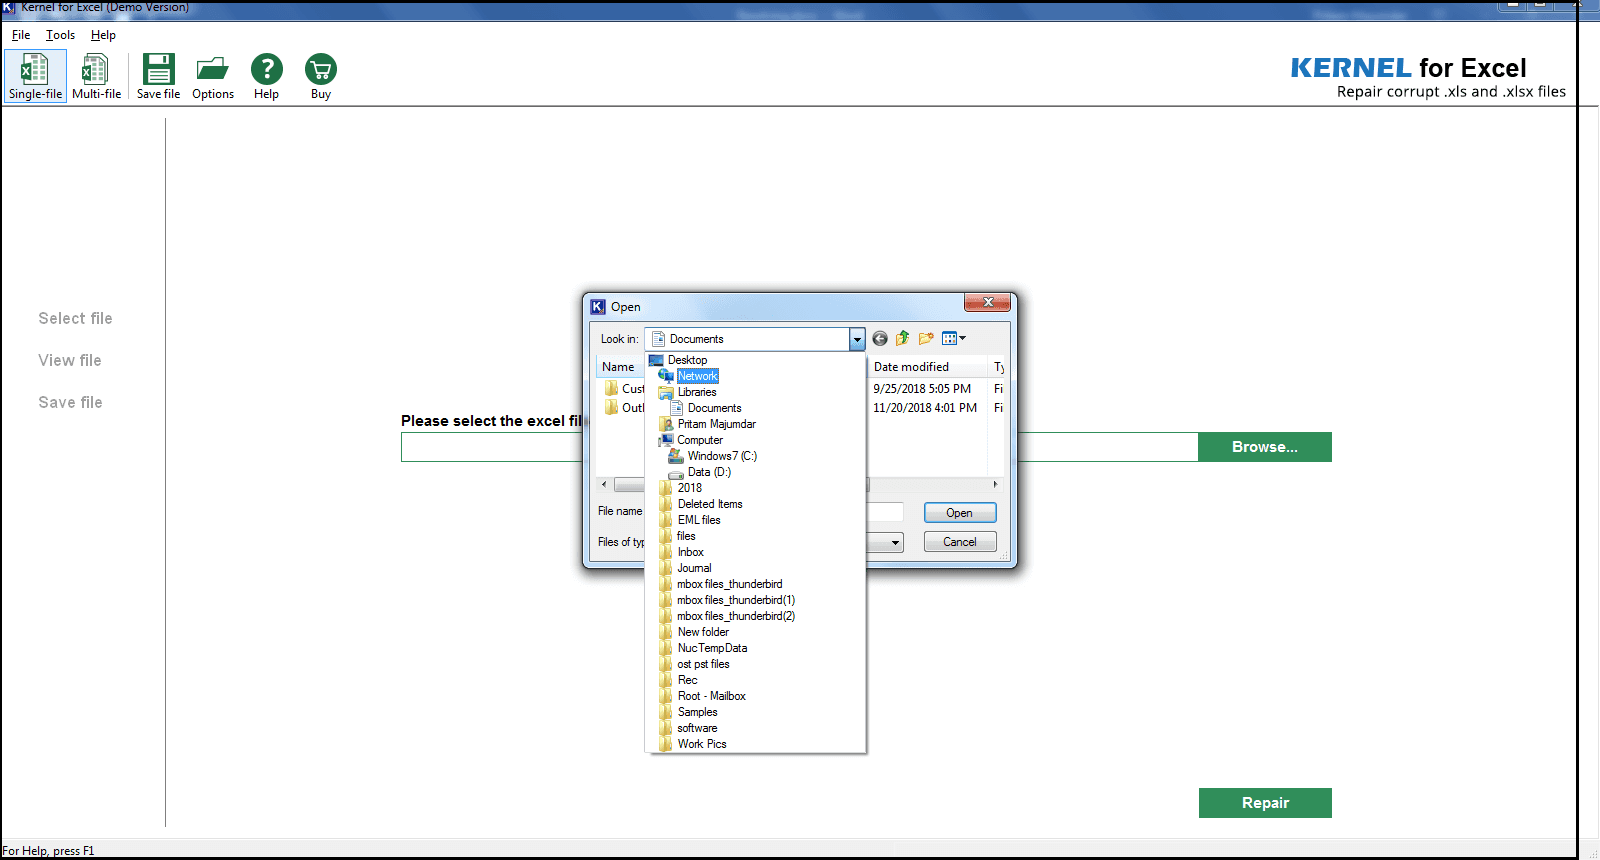The image size is (1600, 860).
Task: Select the Single-file repair mode icon
Action: click(35, 76)
